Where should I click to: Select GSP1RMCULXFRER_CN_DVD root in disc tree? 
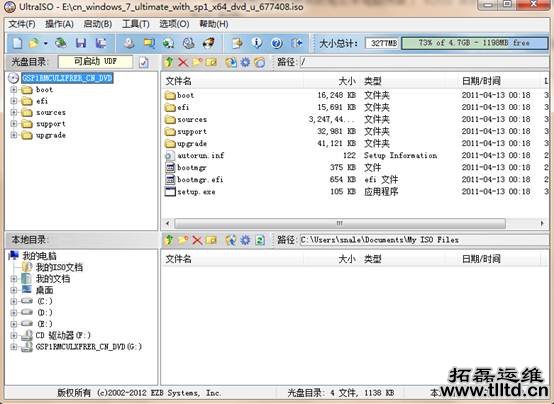(67, 78)
